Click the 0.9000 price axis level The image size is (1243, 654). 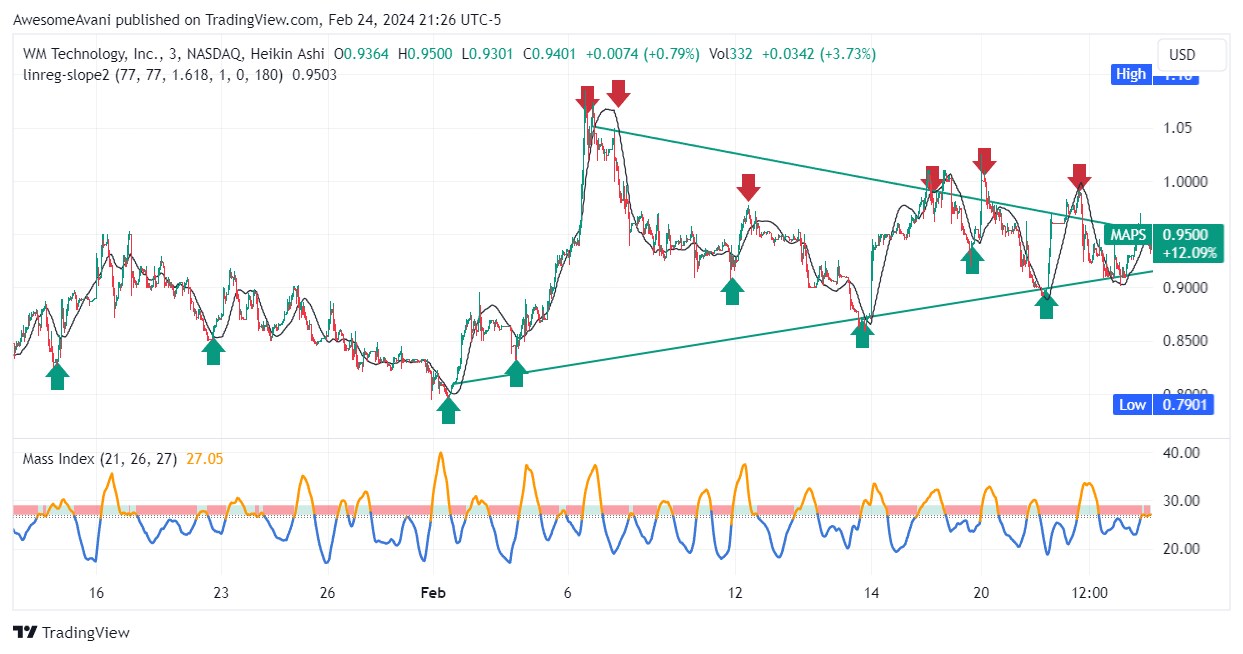pyautogui.click(x=1183, y=288)
